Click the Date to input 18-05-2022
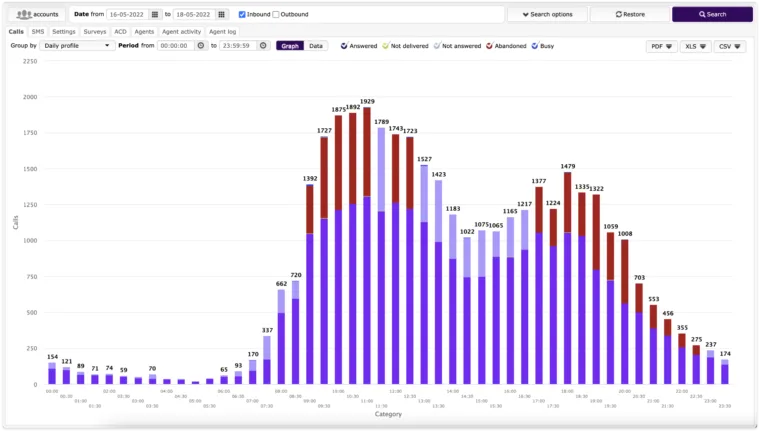 pos(194,15)
